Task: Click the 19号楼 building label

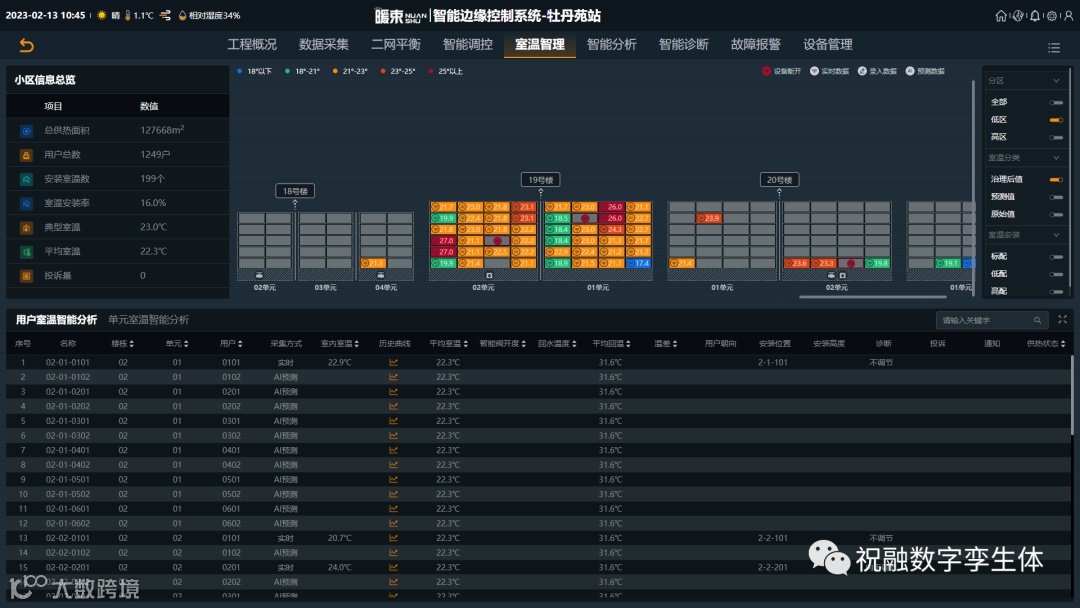Action: pyautogui.click(x=541, y=180)
